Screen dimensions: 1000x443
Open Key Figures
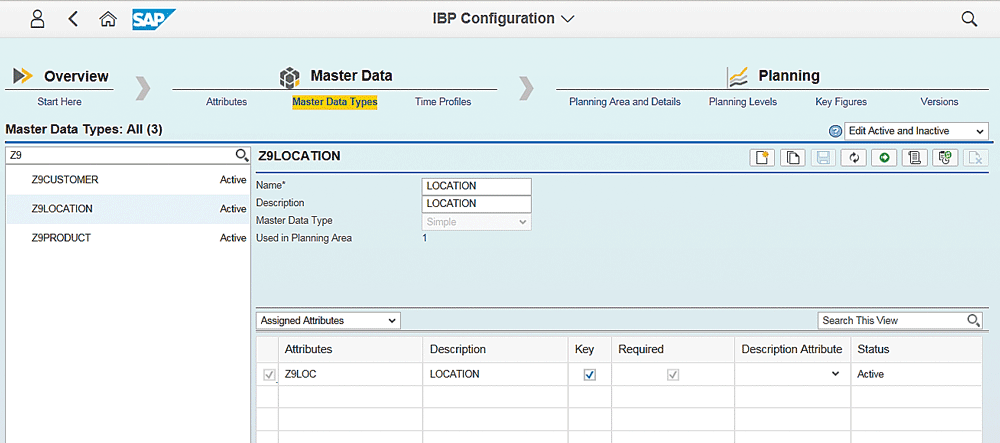click(x=841, y=101)
